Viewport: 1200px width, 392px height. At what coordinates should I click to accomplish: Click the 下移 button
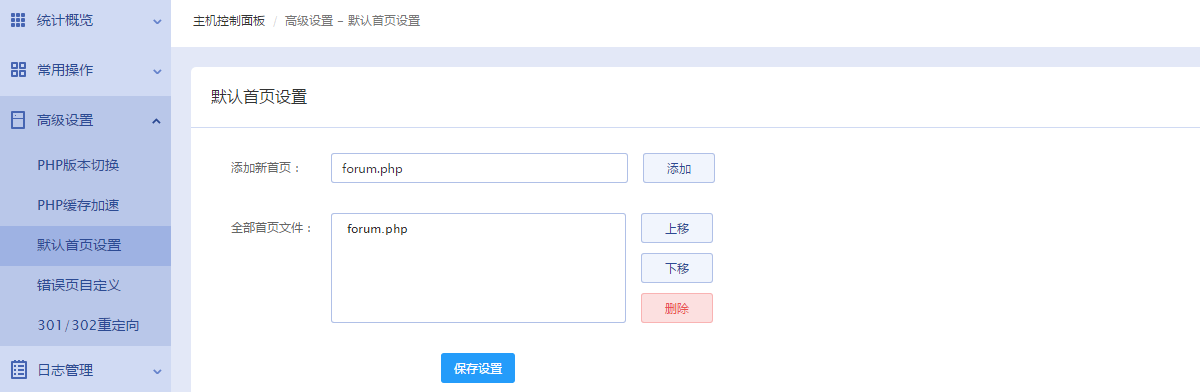(x=677, y=268)
